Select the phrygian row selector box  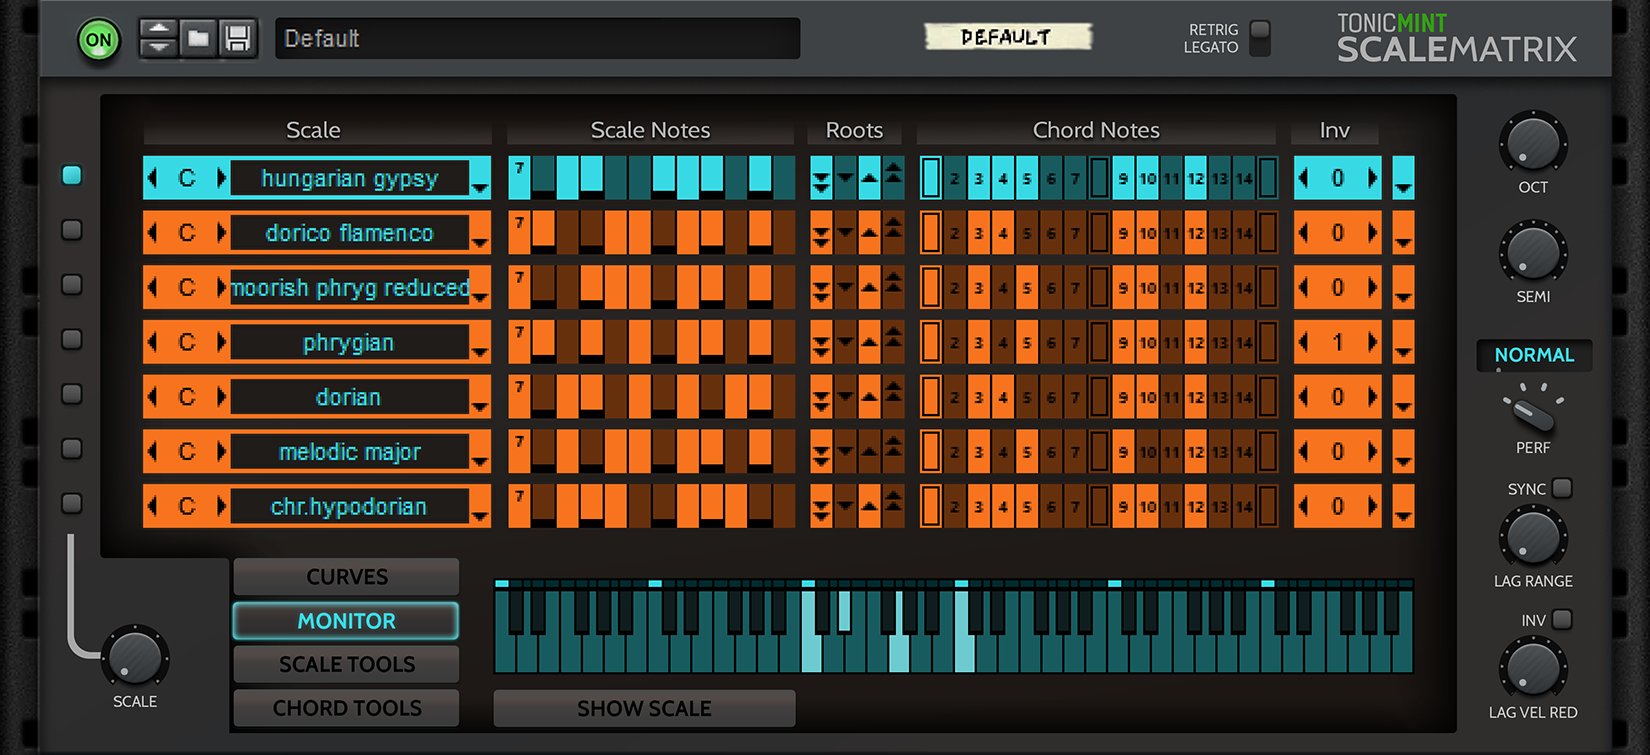[72, 340]
